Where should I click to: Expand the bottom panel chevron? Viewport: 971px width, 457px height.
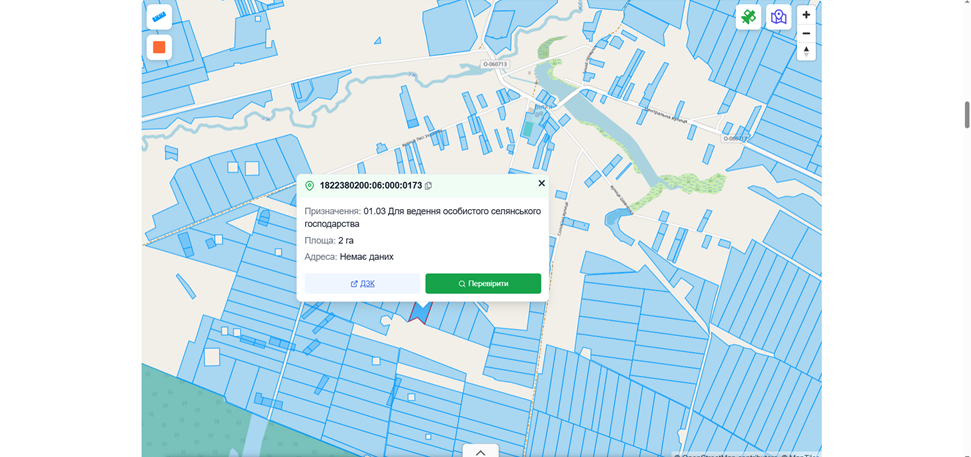481,451
